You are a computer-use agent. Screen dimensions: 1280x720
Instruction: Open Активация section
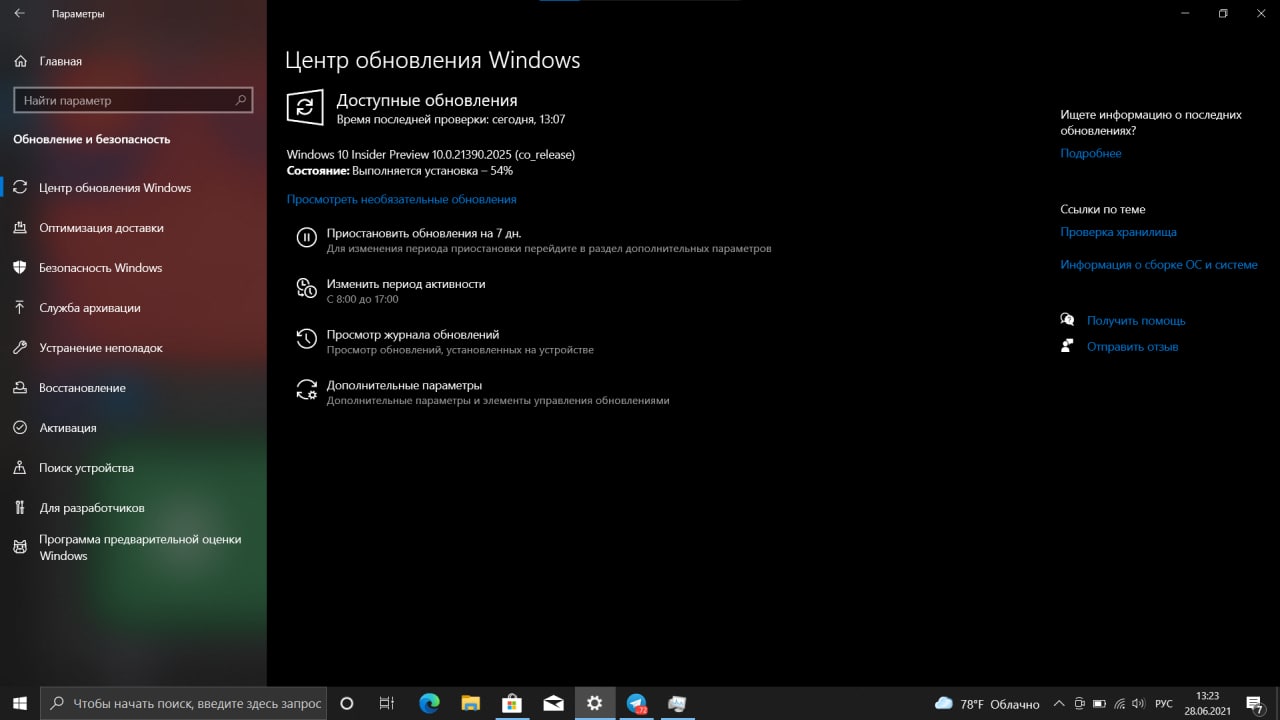(133, 427)
